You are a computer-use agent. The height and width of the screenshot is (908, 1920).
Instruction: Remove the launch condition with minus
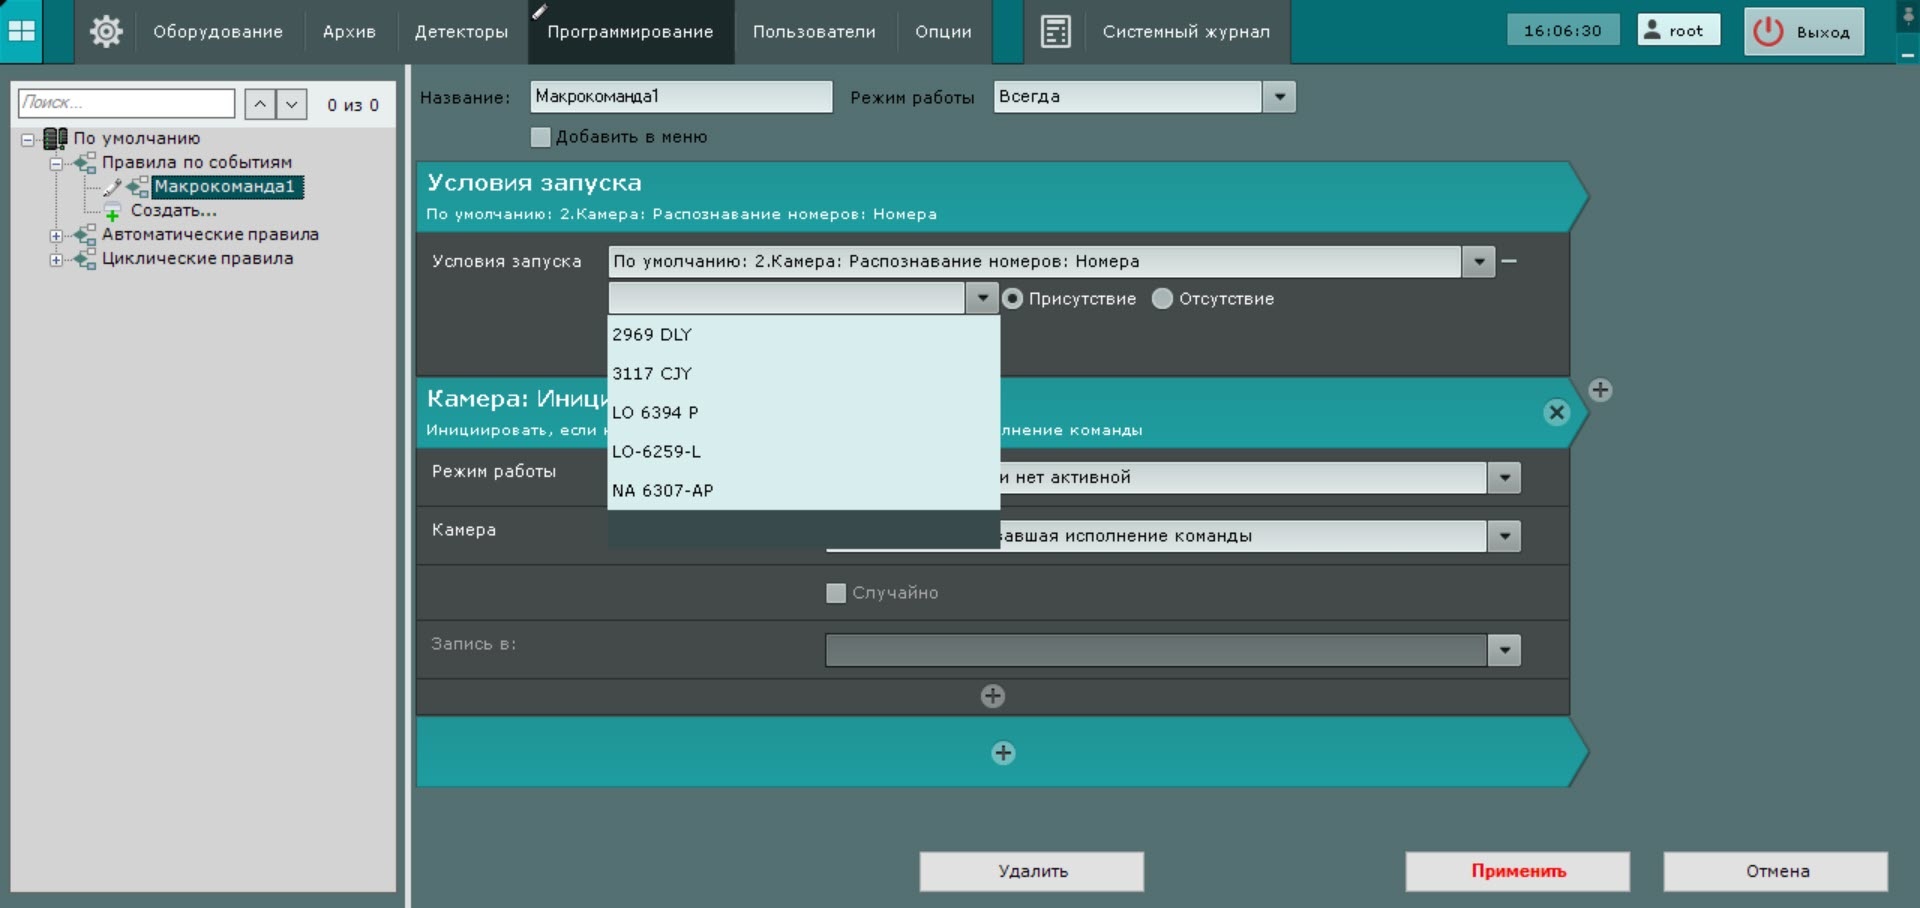point(1509,261)
